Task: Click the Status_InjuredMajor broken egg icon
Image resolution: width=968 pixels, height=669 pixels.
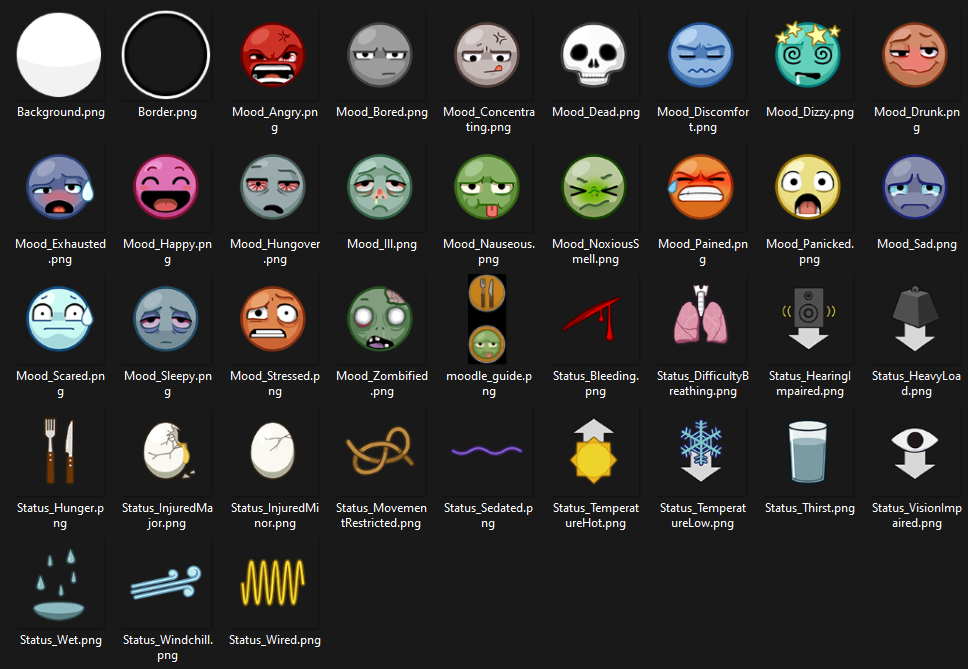Action: [169, 451]
